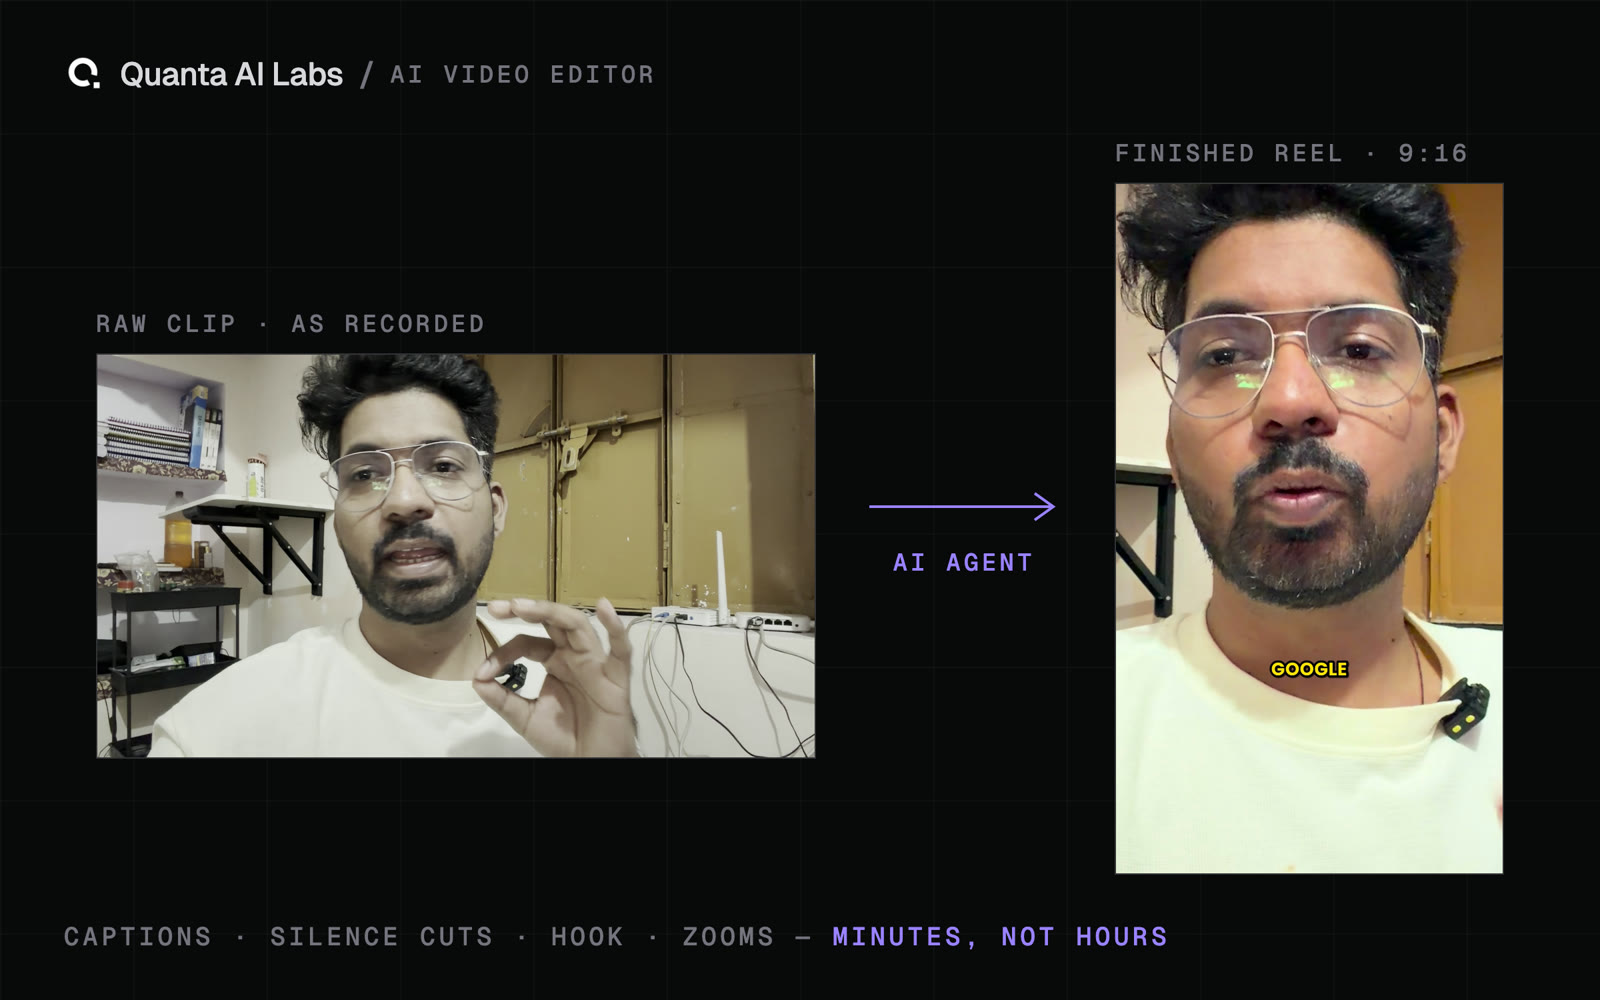Viewport: 1600px width, 1000px height.
Task: Click the FINISHED REEL · 9:16 label
Action: tap(1291, 153)
